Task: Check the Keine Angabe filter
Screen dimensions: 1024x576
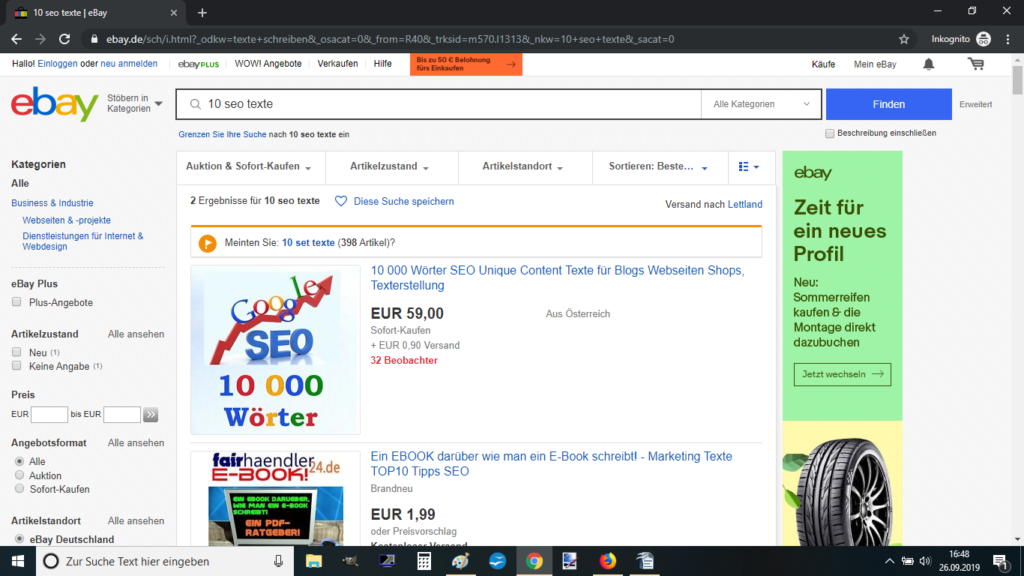Action: pos(16,366)
